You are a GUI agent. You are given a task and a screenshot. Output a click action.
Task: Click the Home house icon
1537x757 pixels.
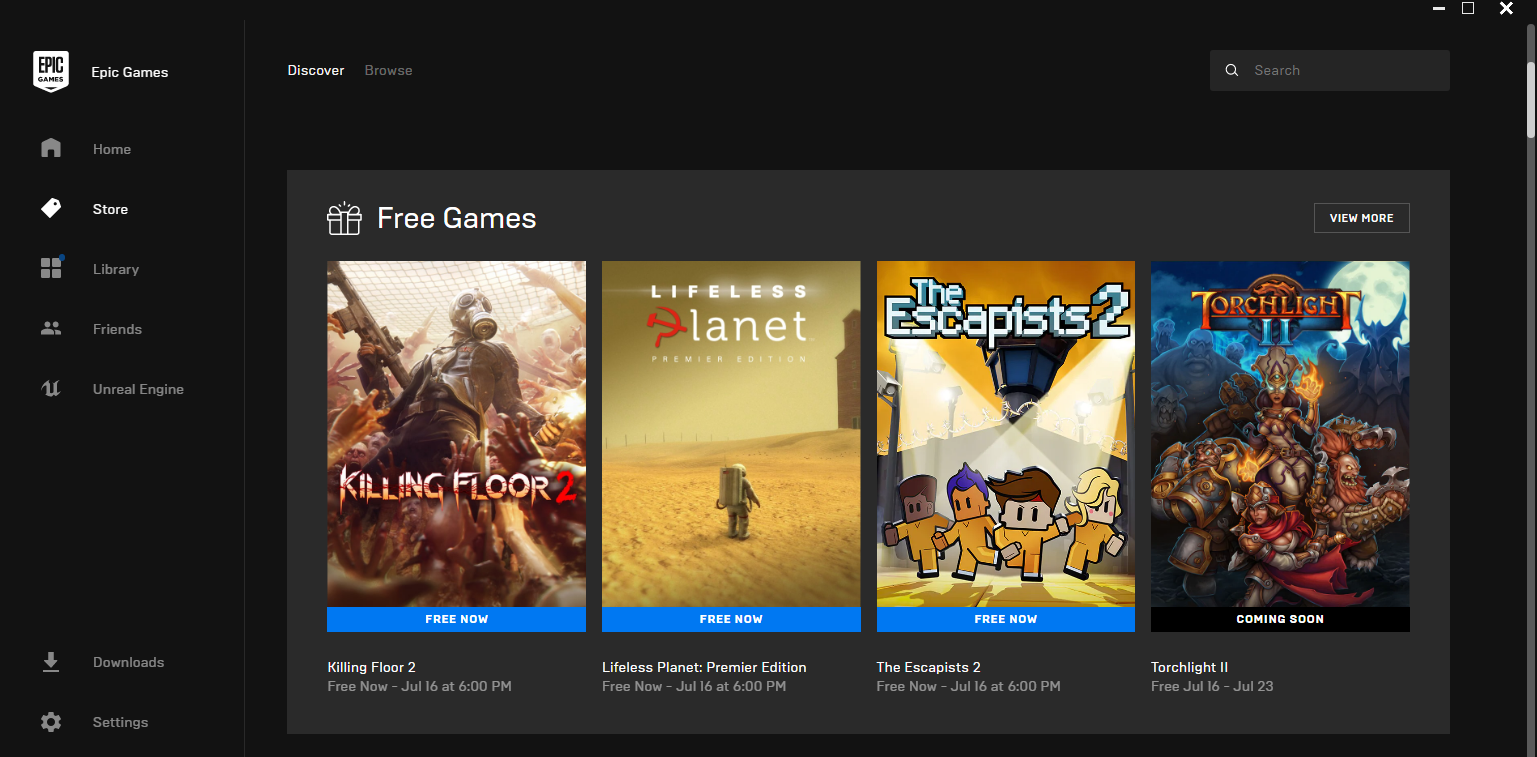(x=51, y=148)
